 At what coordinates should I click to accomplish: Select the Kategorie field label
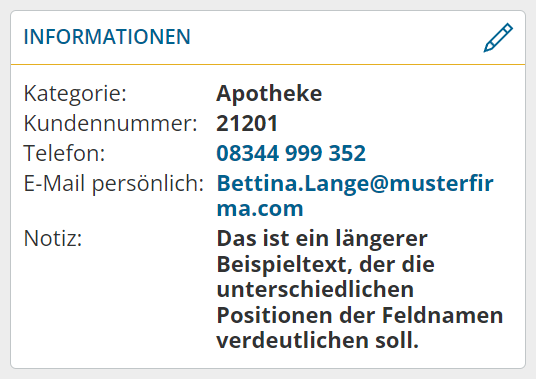75,93
